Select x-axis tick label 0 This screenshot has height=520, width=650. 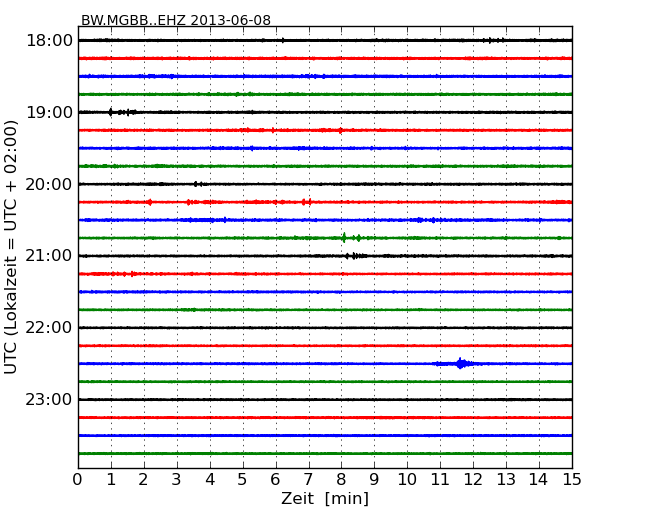coord(78,480)
